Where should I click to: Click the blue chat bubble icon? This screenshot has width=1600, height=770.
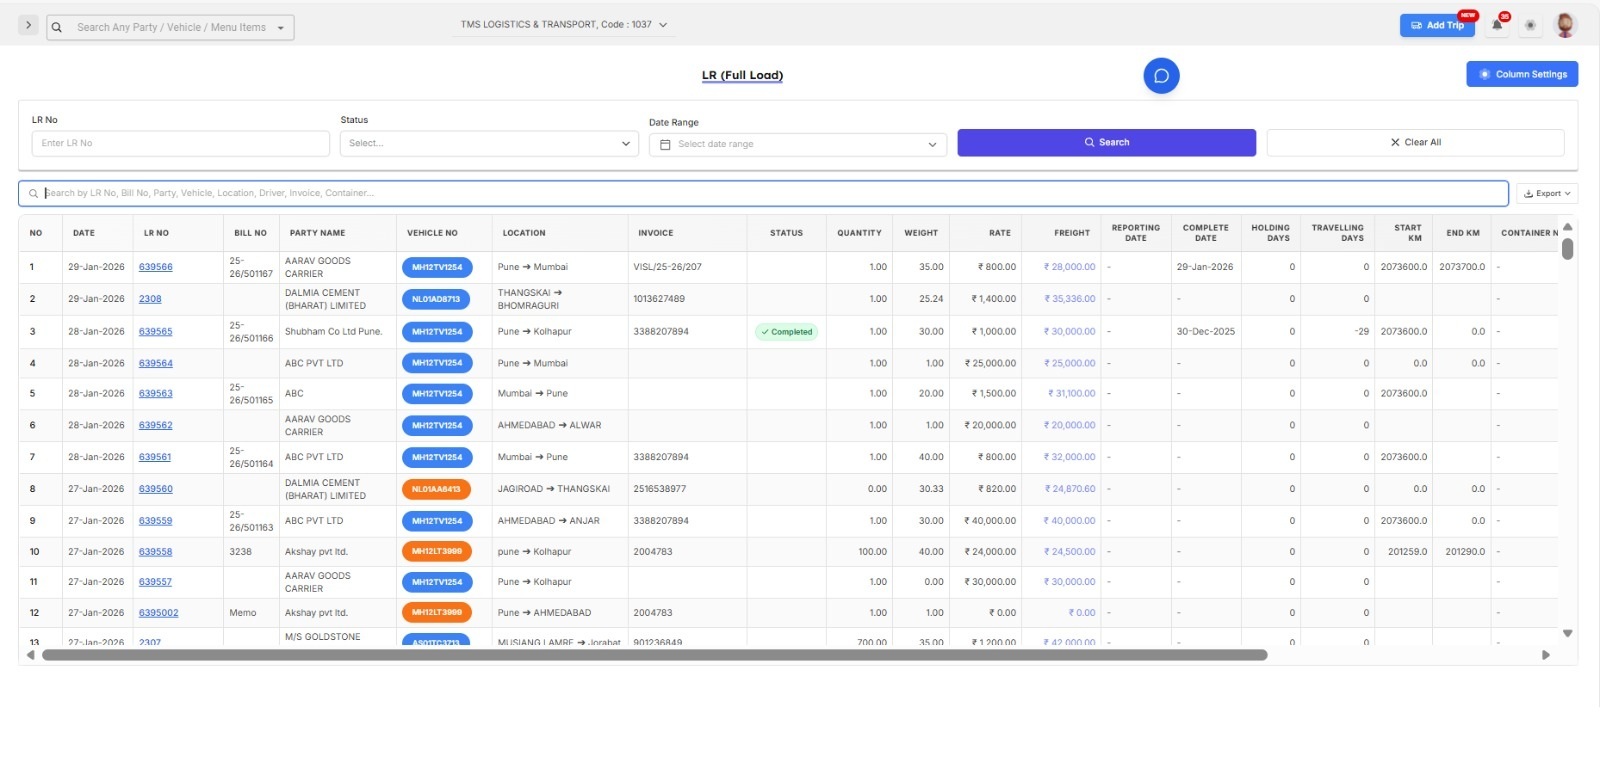point(1161,76)
